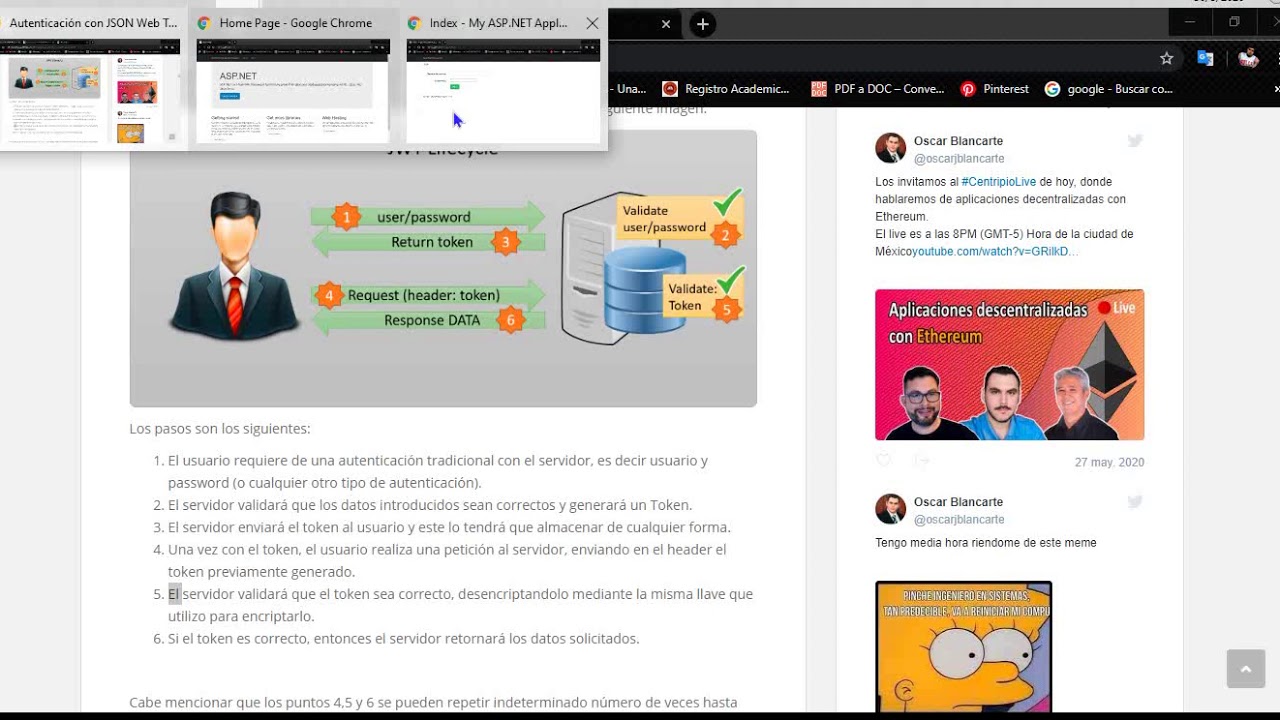
Task: Click the '27 may. 2020' tweet date
Action: click(1109, 462)
